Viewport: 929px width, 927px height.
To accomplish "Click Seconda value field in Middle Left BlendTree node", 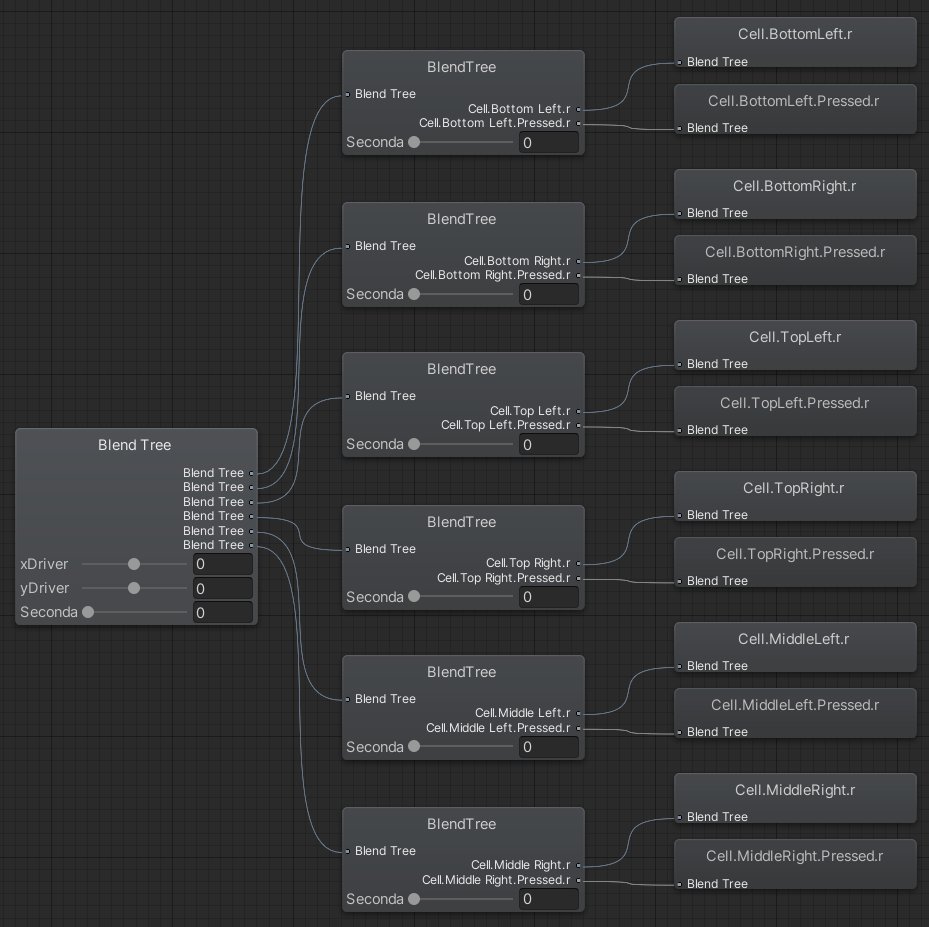I will pyautogui.click(x=549, y=748).
